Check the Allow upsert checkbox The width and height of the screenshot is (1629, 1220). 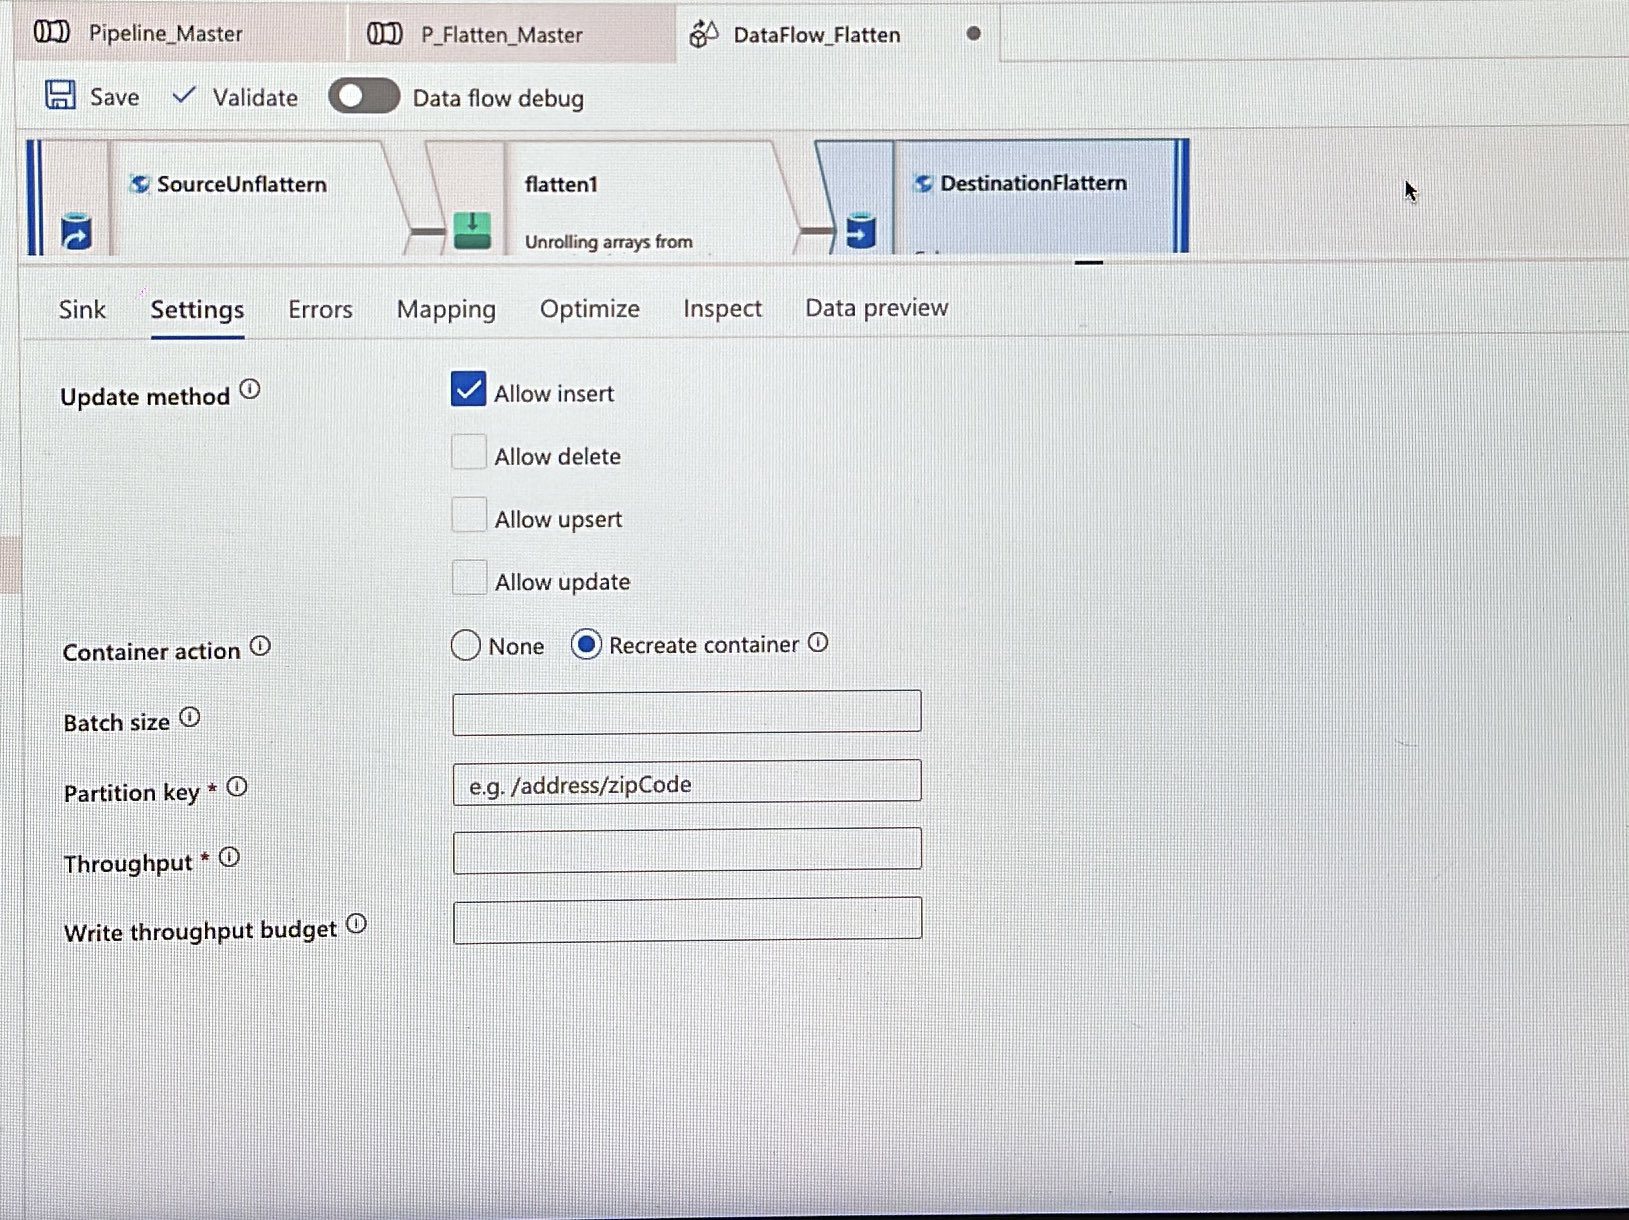click(468, 514)
